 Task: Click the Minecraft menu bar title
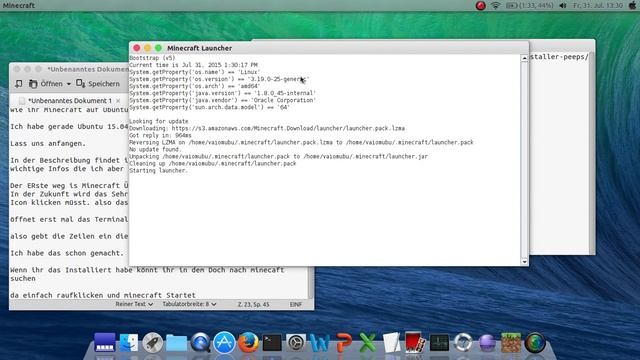[19, 5]
